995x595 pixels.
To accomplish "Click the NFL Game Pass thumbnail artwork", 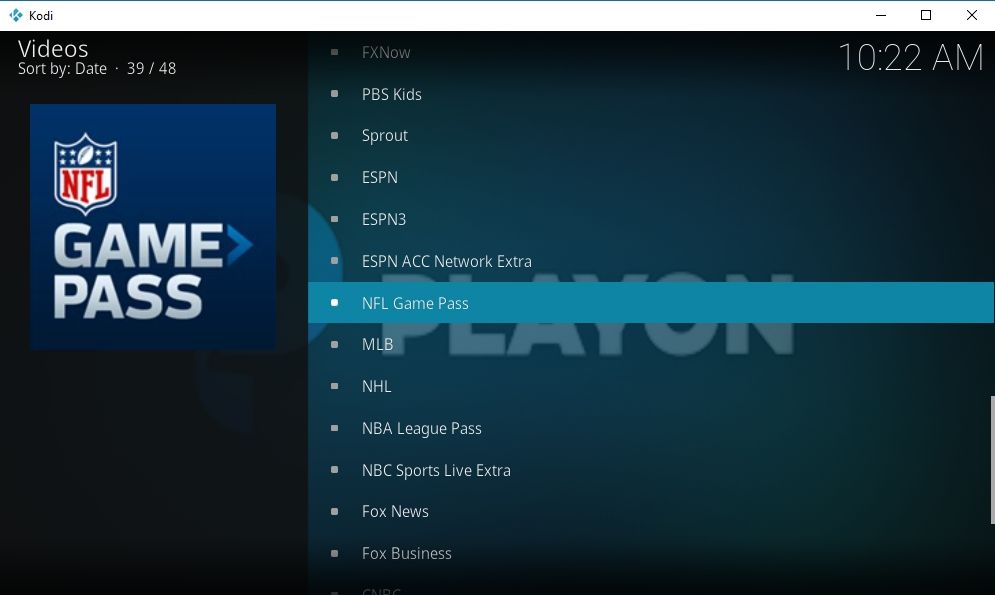I will (153, 226).
